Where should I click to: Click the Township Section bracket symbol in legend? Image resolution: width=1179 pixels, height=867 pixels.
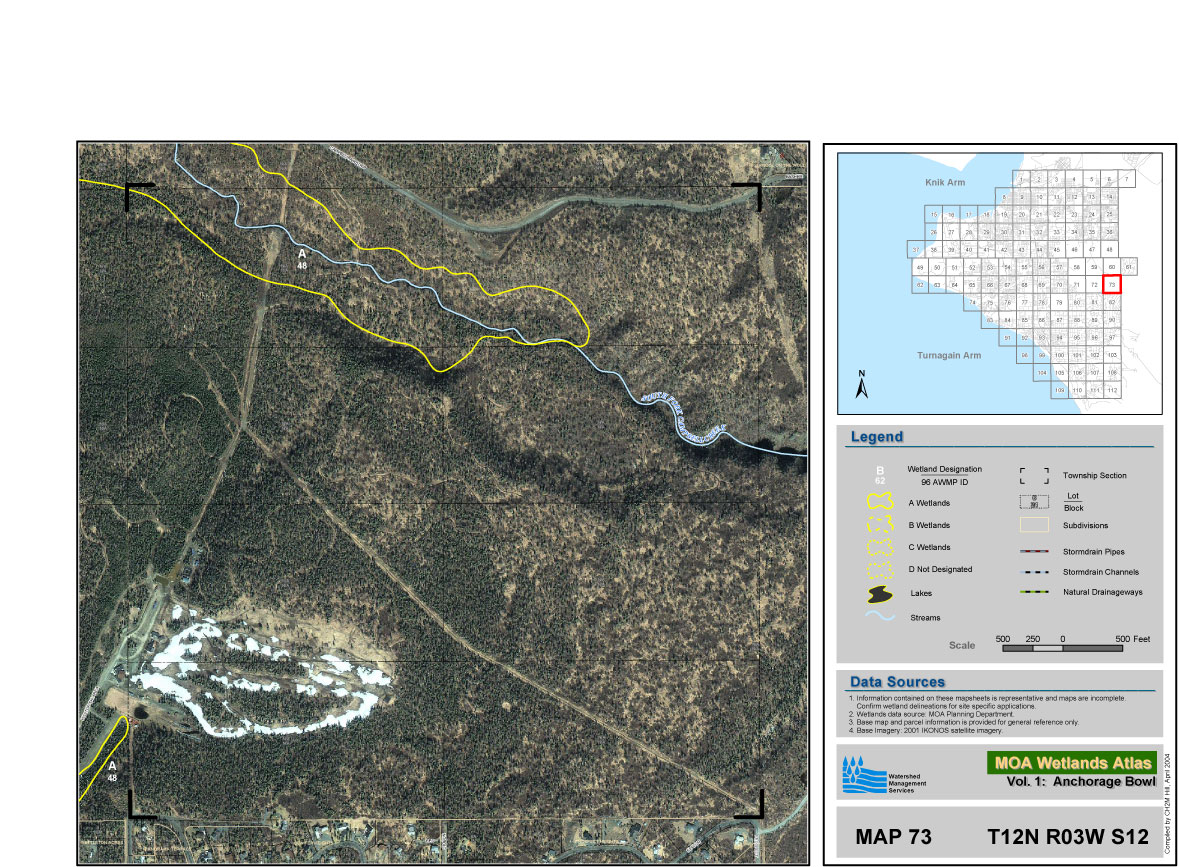tap(1034, 475)
